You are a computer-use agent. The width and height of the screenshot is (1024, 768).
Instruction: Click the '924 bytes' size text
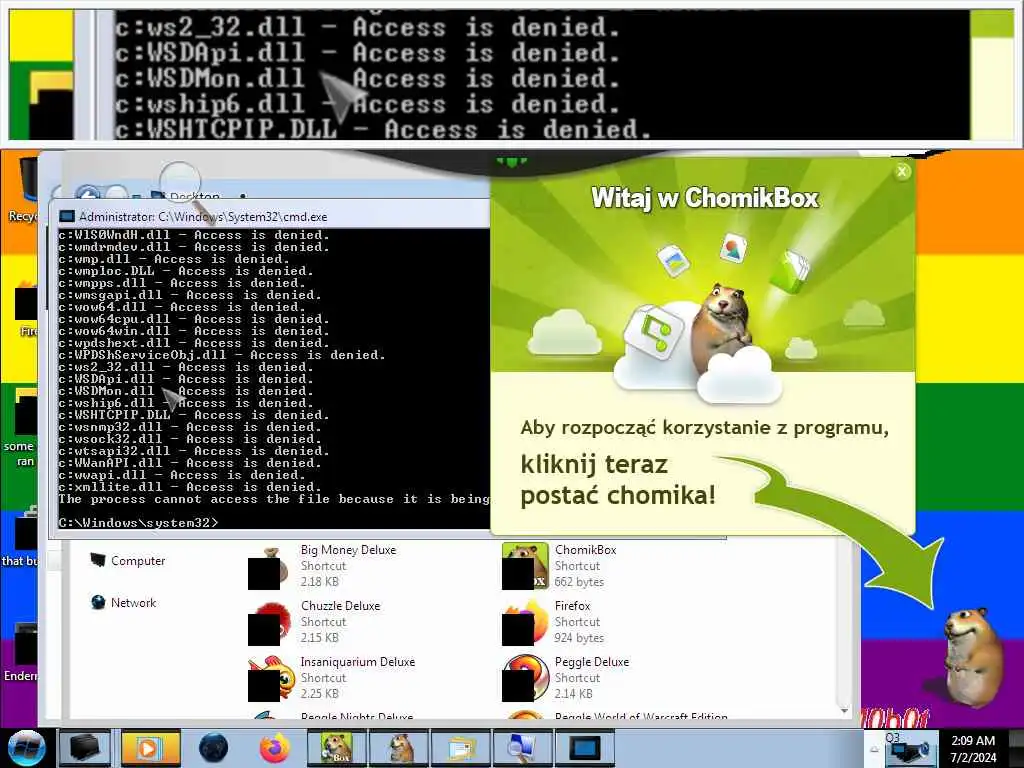click(579, 637)
